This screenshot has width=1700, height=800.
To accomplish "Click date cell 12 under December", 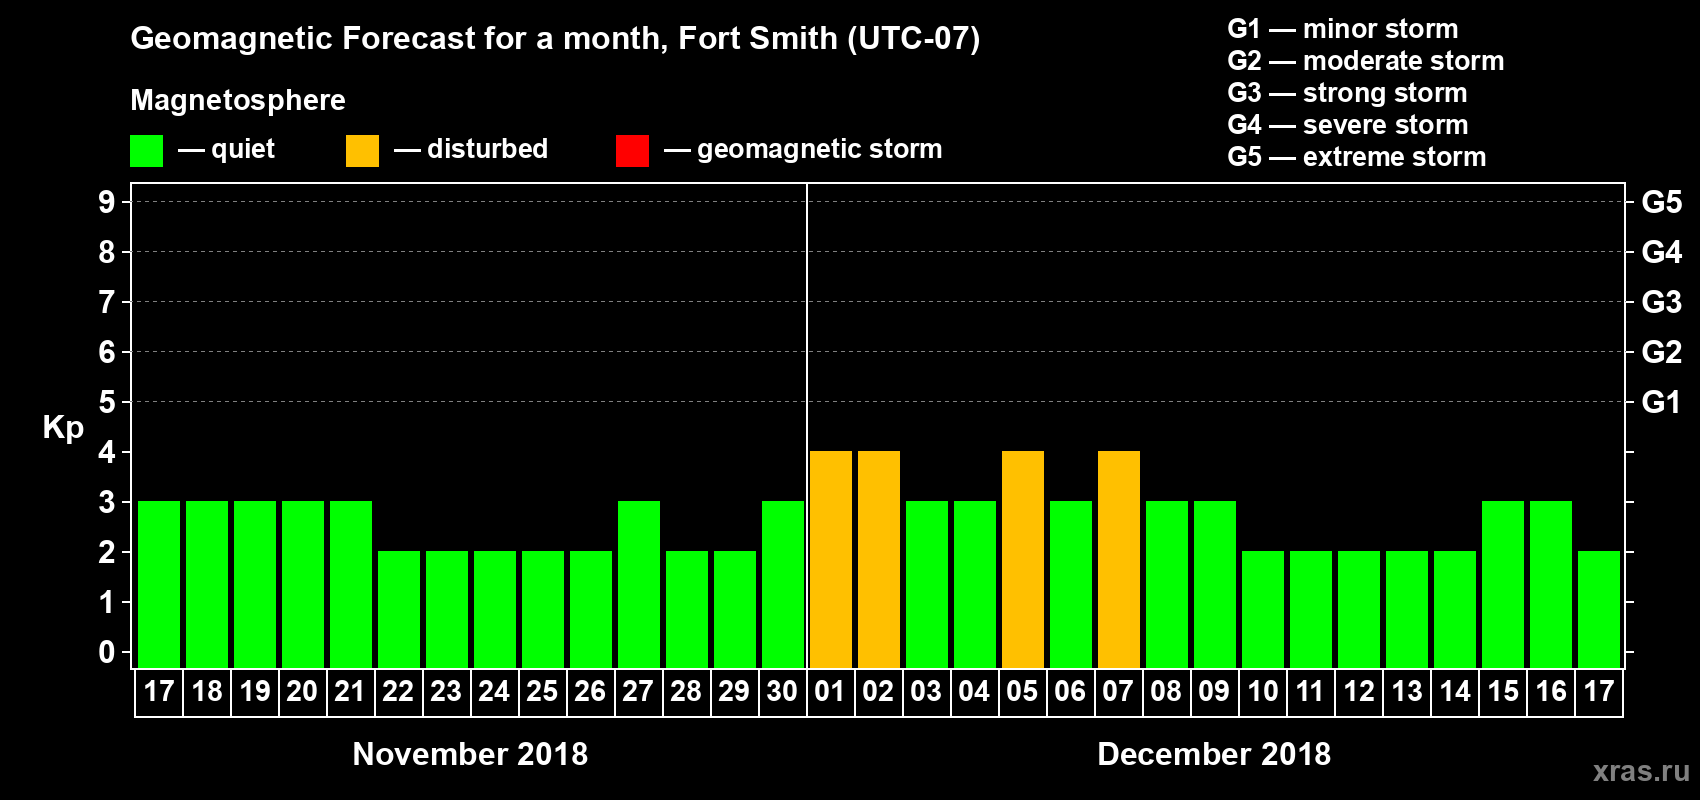I will pos(1359,692).
